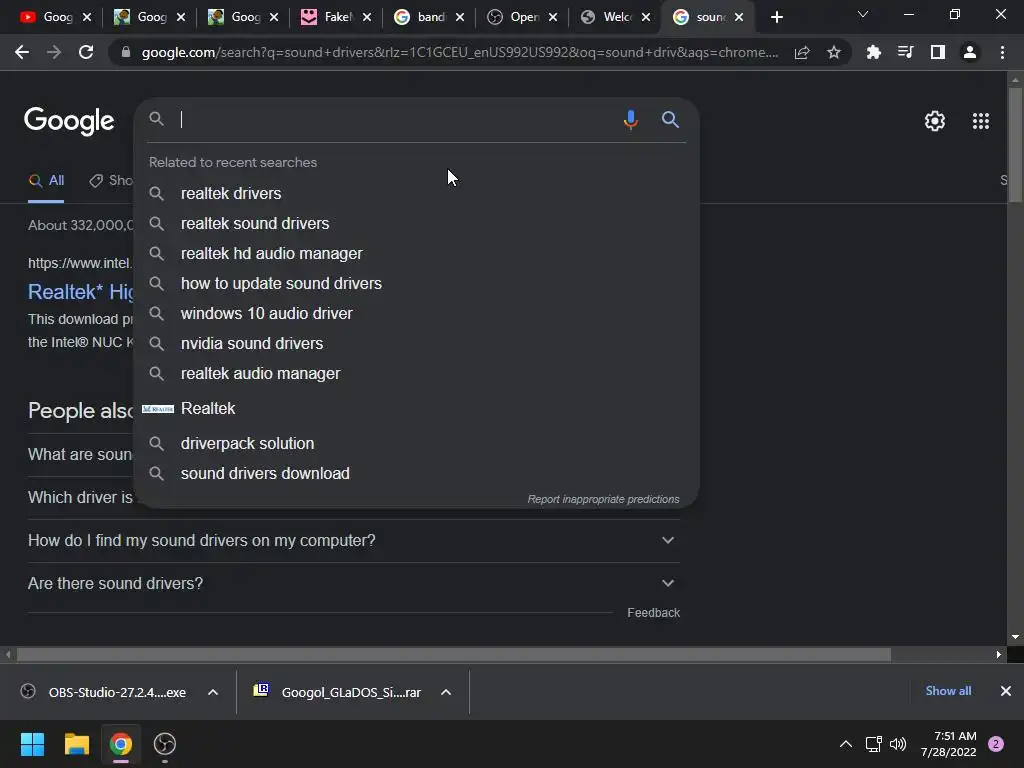
Task: Click the vertical page scrollbar
Action: pos(1015,144)
